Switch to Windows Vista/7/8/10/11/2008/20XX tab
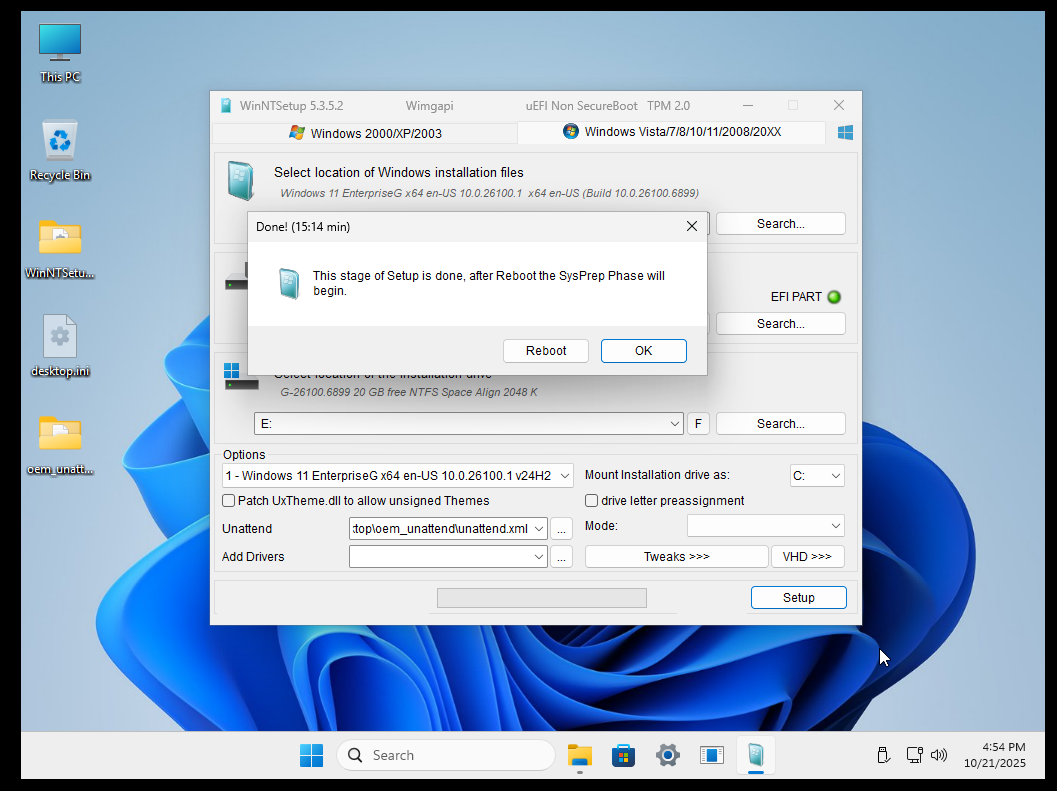Viewport: 1057px width, 791px height. point(671,131)
